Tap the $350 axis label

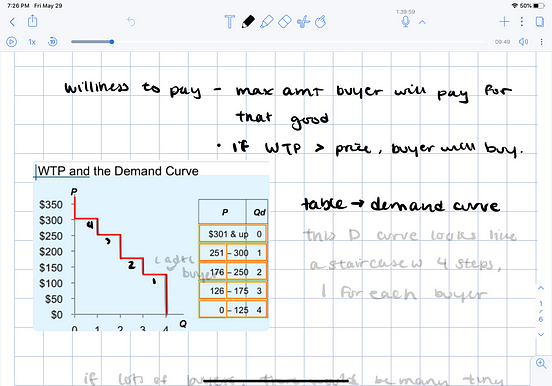coord(51,205)
